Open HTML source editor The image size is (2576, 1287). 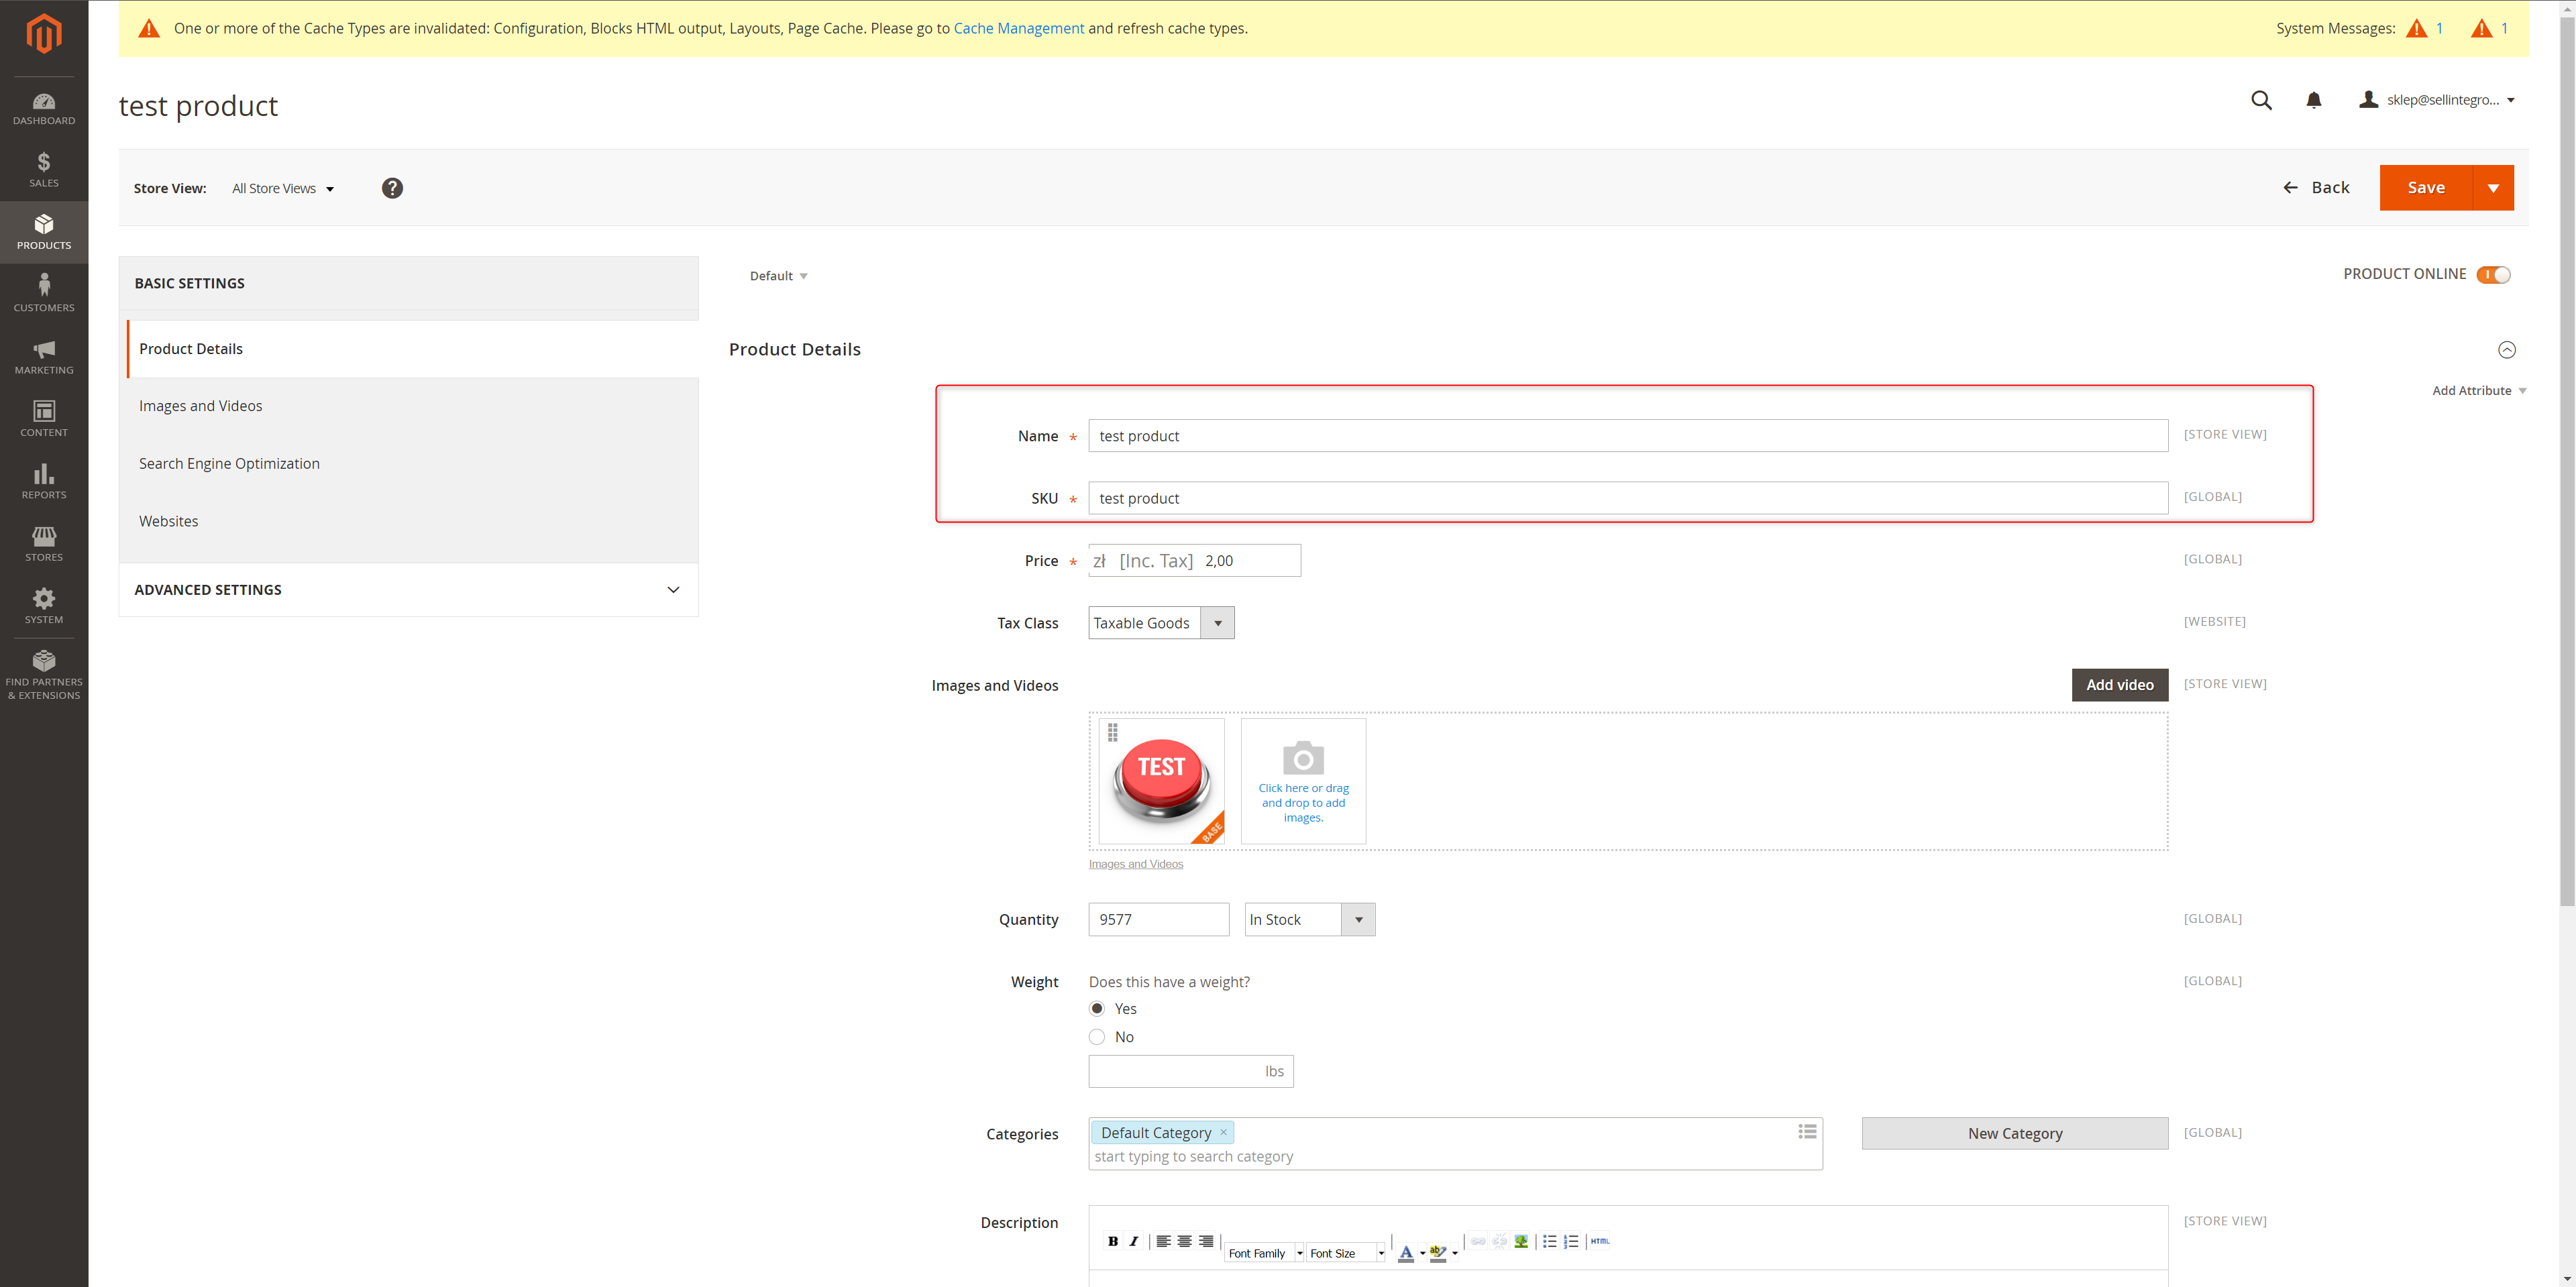1600,1241
